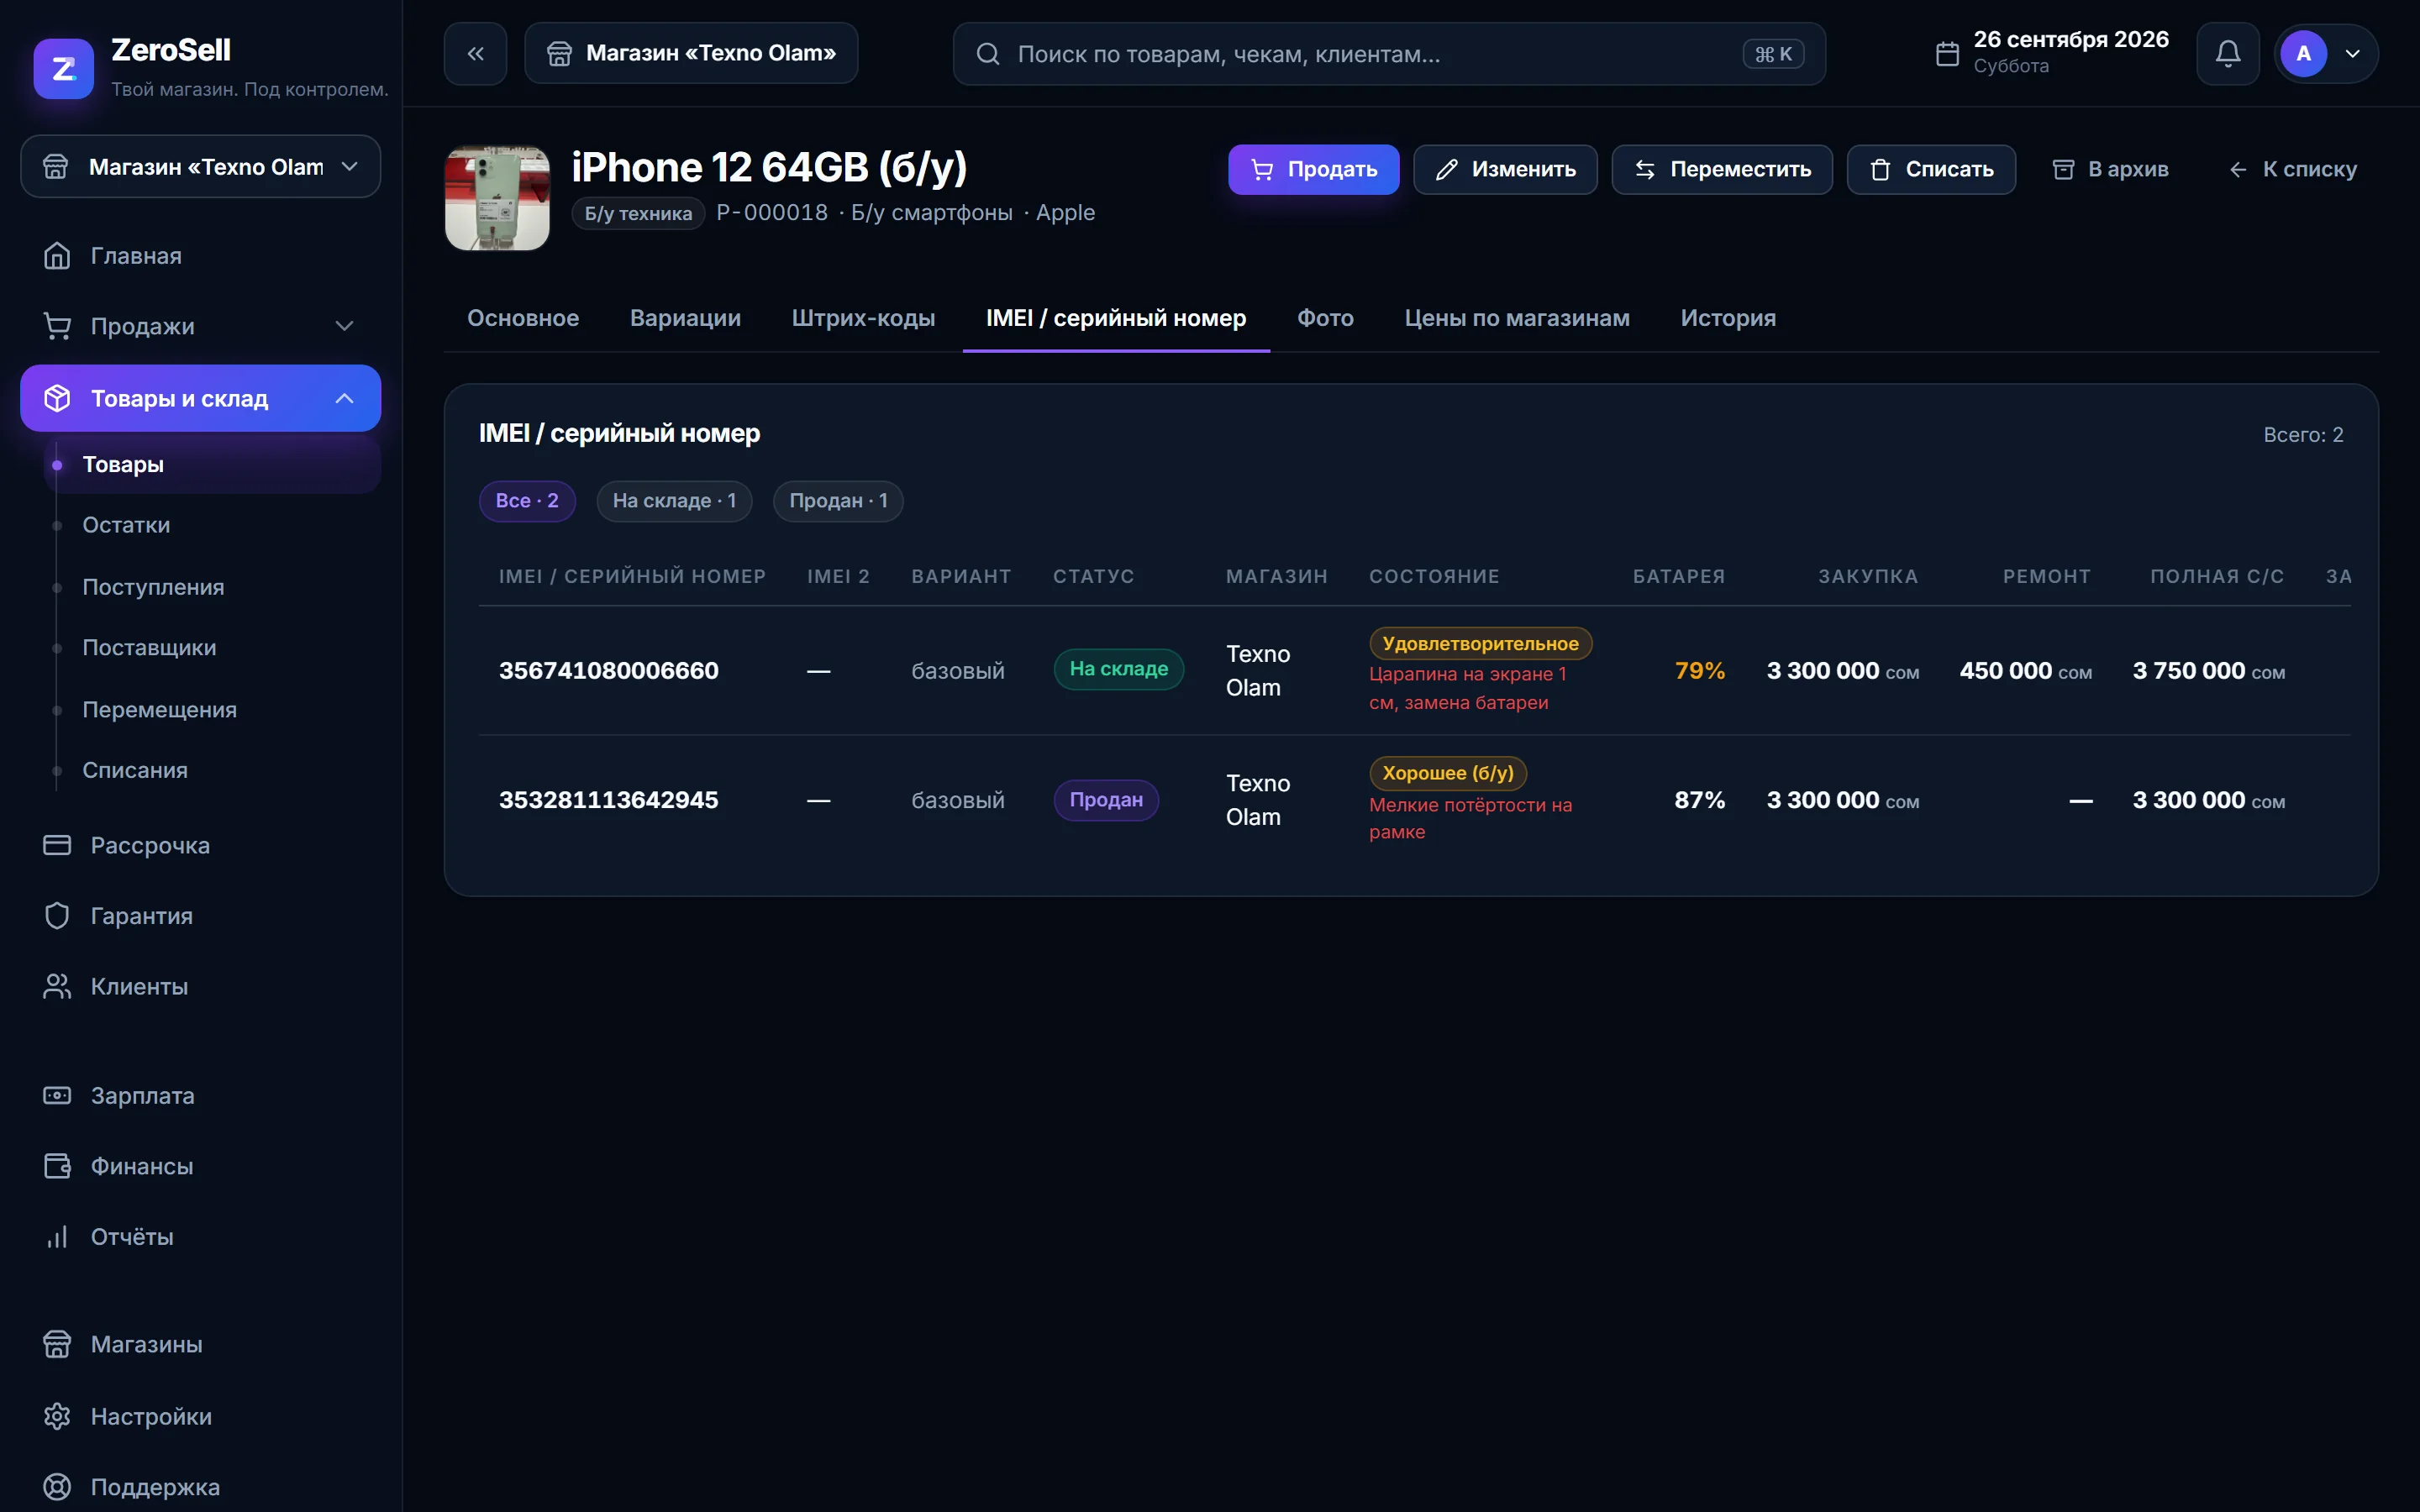
Task: Click the Продан status badge in table row
Action: 1106,800
